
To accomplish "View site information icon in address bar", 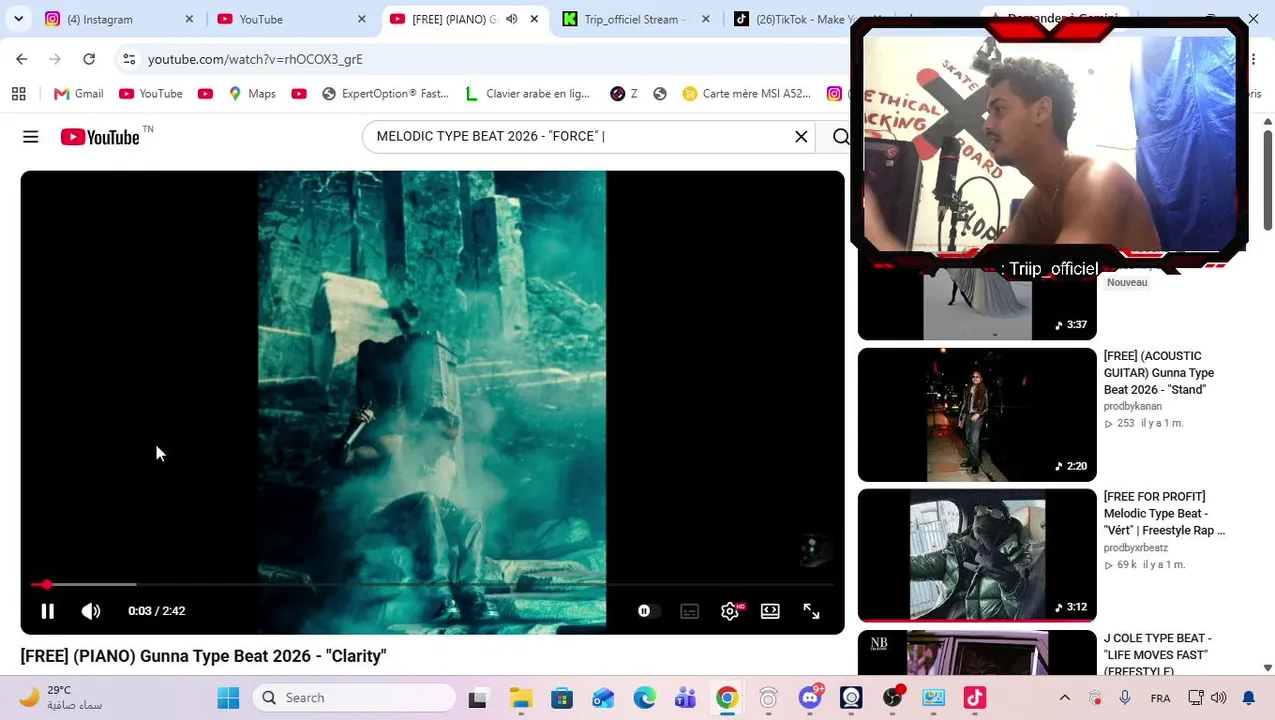I will coord(129,59).
